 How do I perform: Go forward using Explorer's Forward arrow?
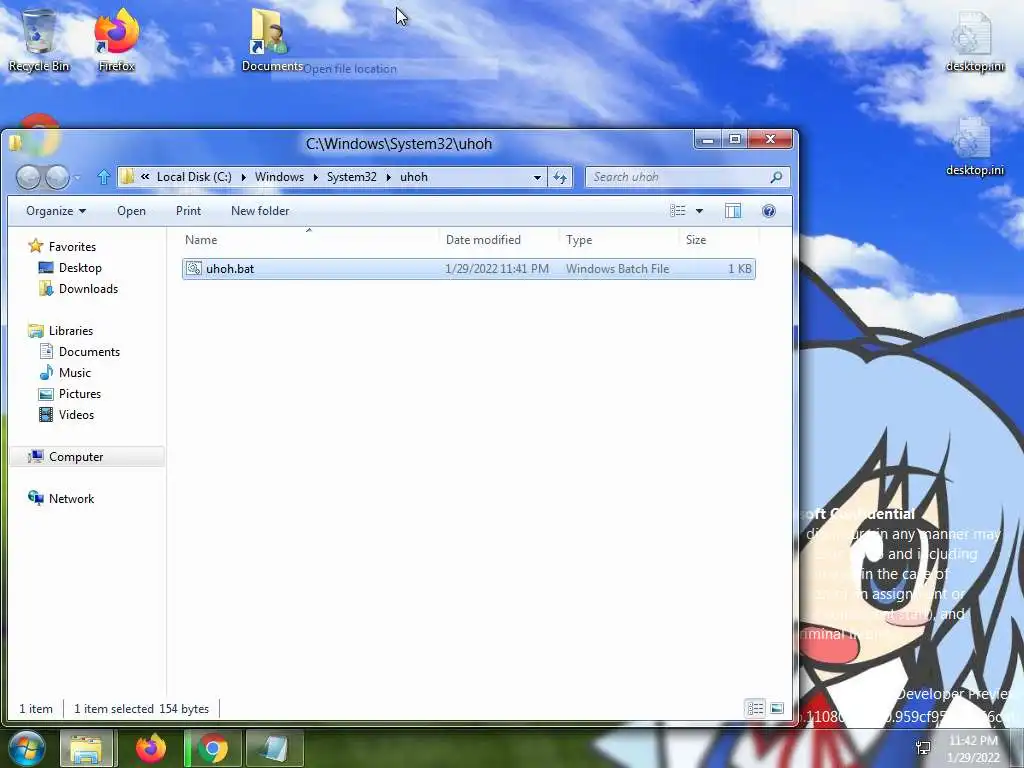(57, 177)
